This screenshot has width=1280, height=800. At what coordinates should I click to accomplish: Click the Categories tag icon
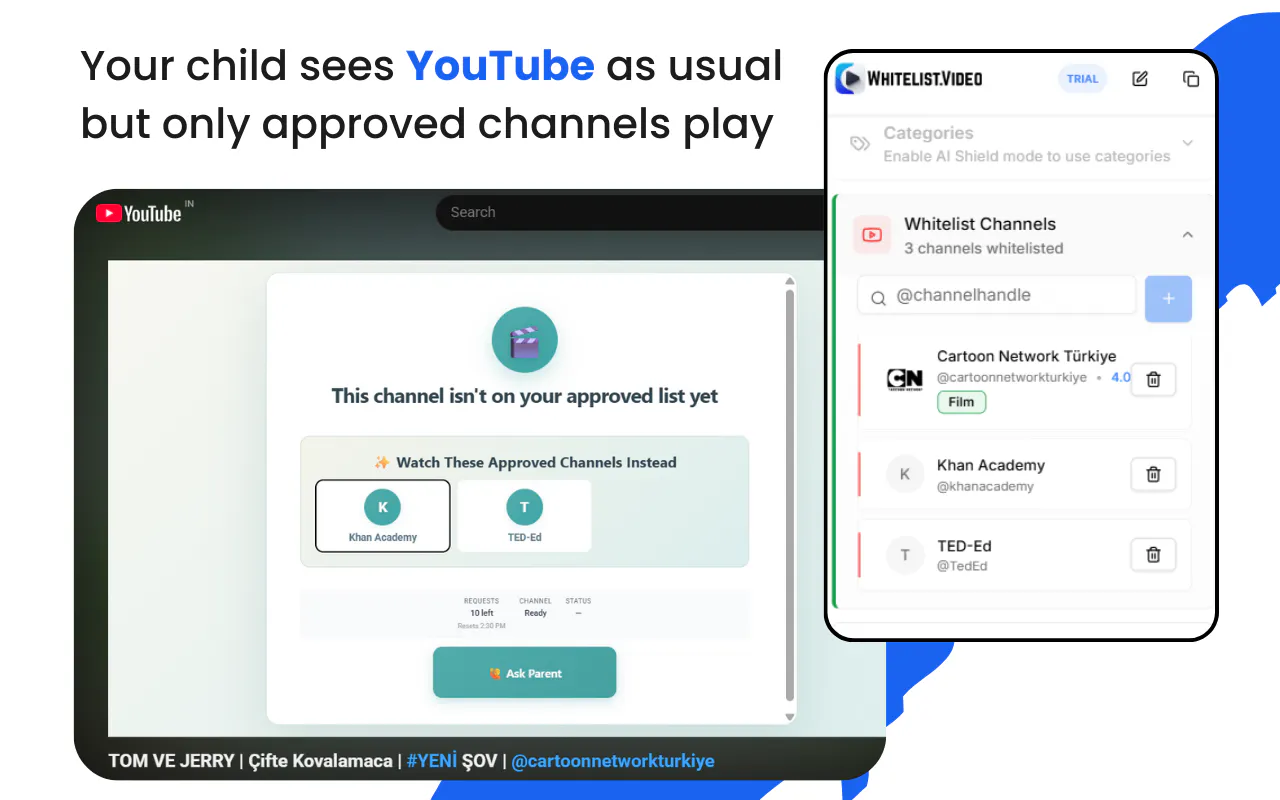(x=859, y=144)
